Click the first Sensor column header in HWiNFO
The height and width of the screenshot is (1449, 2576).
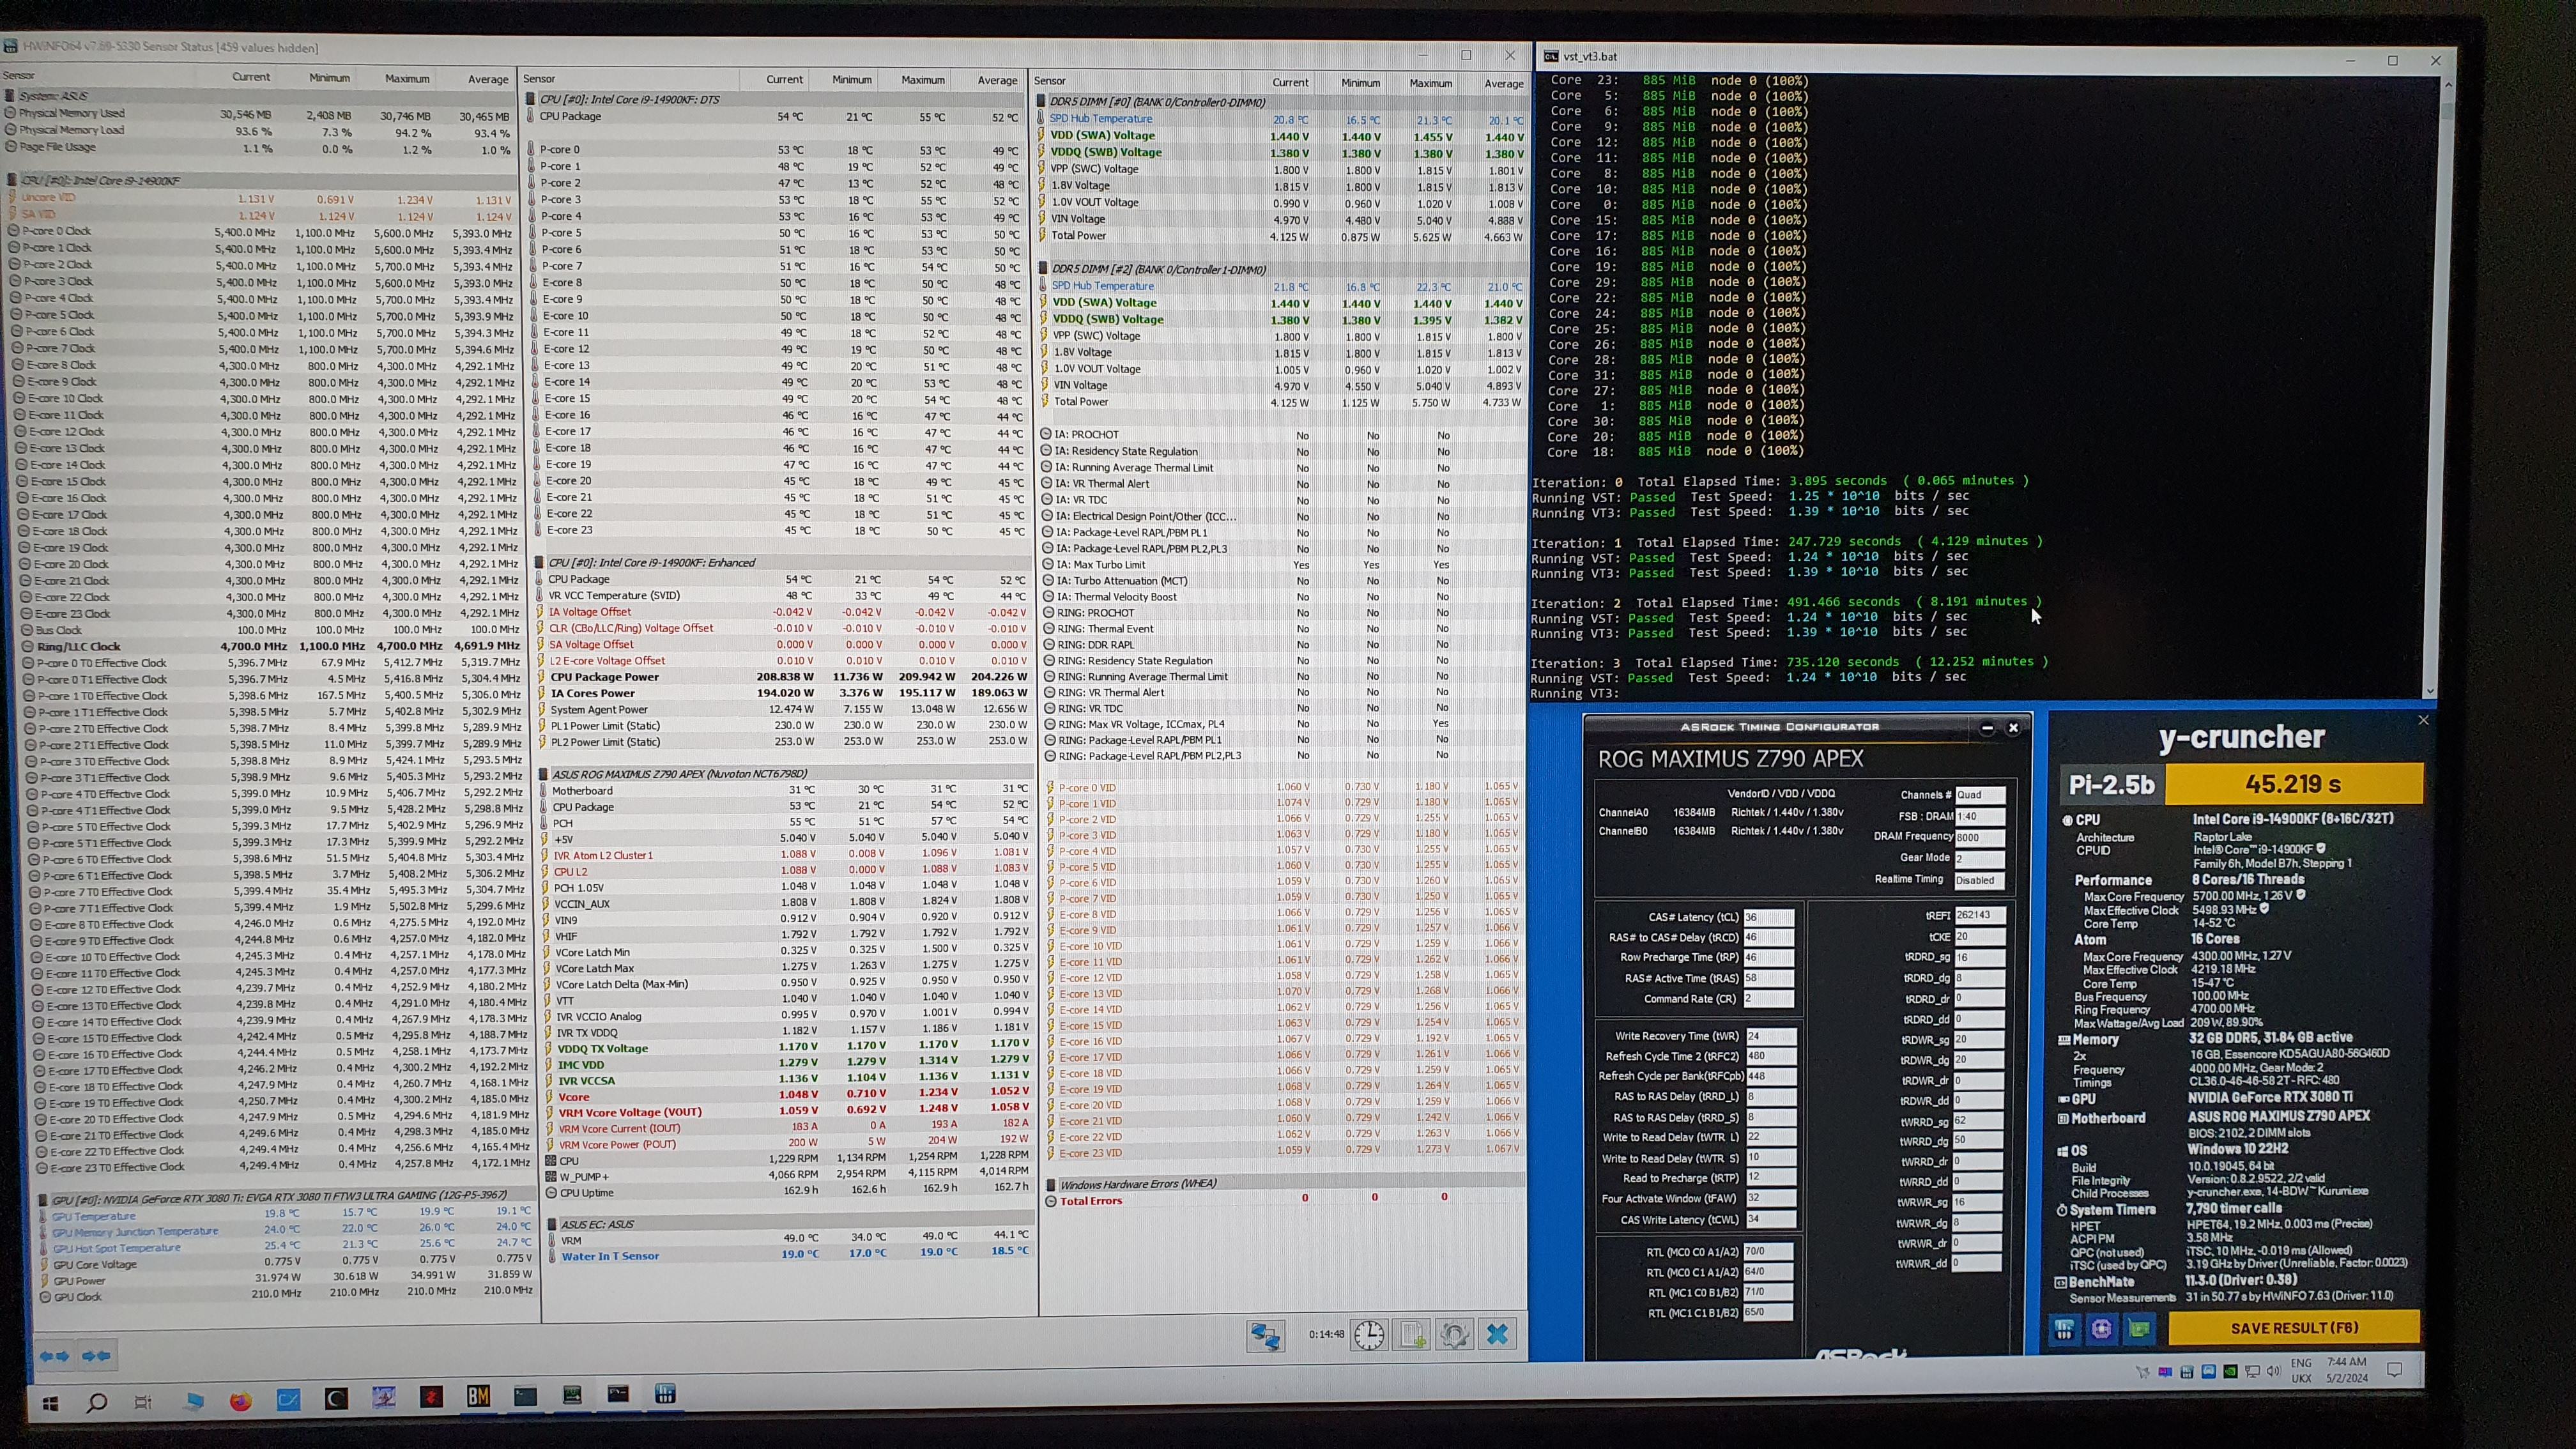19,75
